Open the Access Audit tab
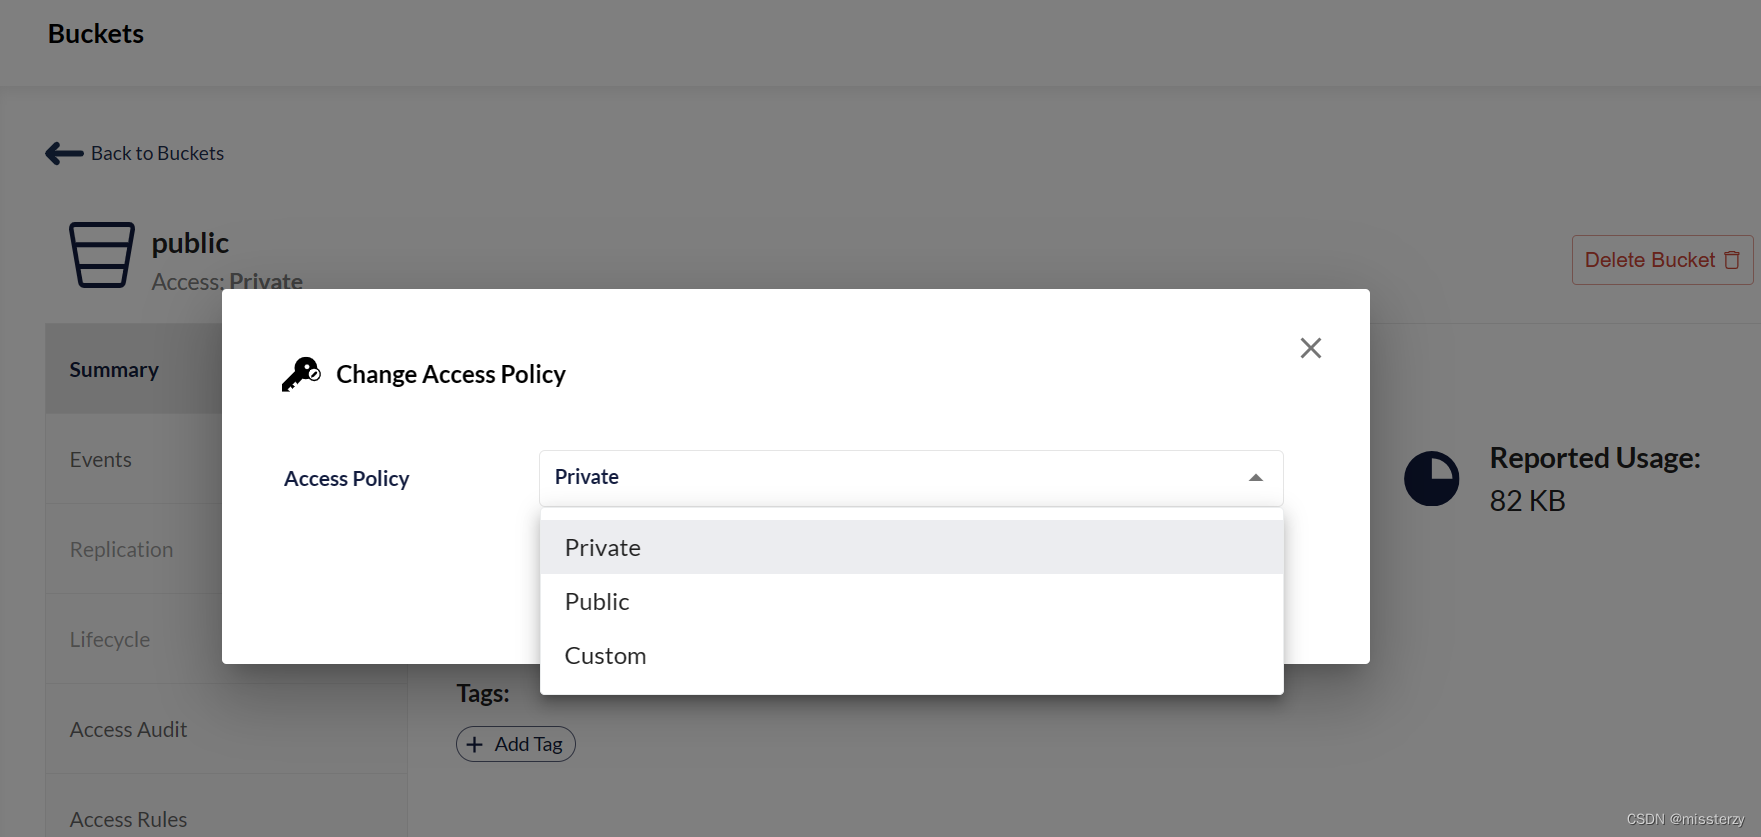The width and height of the screenshot is (1761, 837). pos(128,730)
